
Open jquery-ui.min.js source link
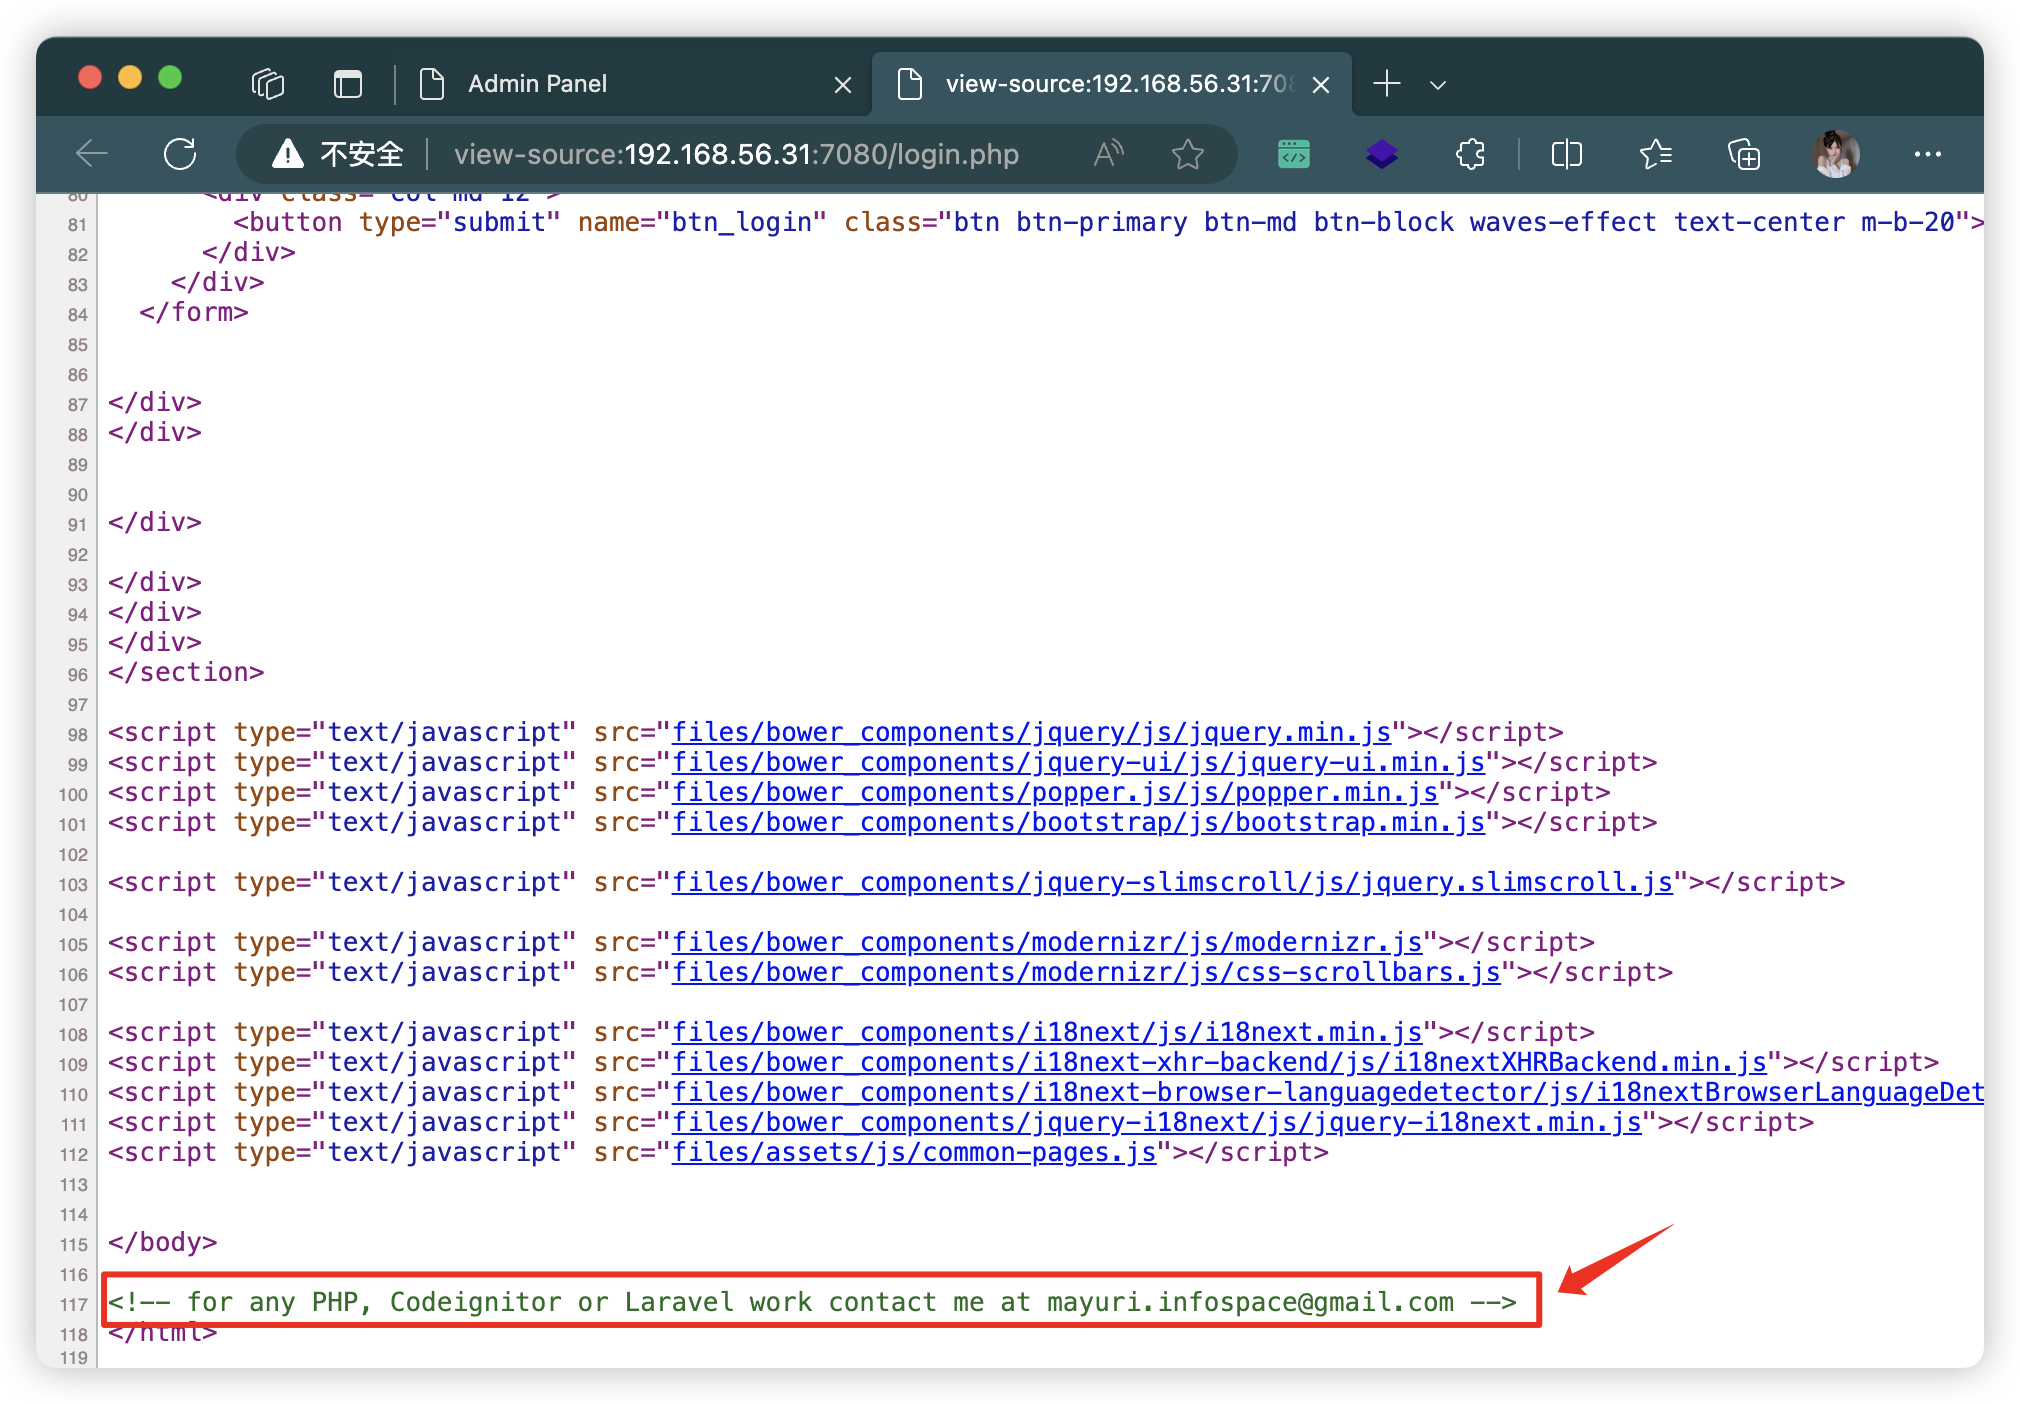tap(1078, 762)
